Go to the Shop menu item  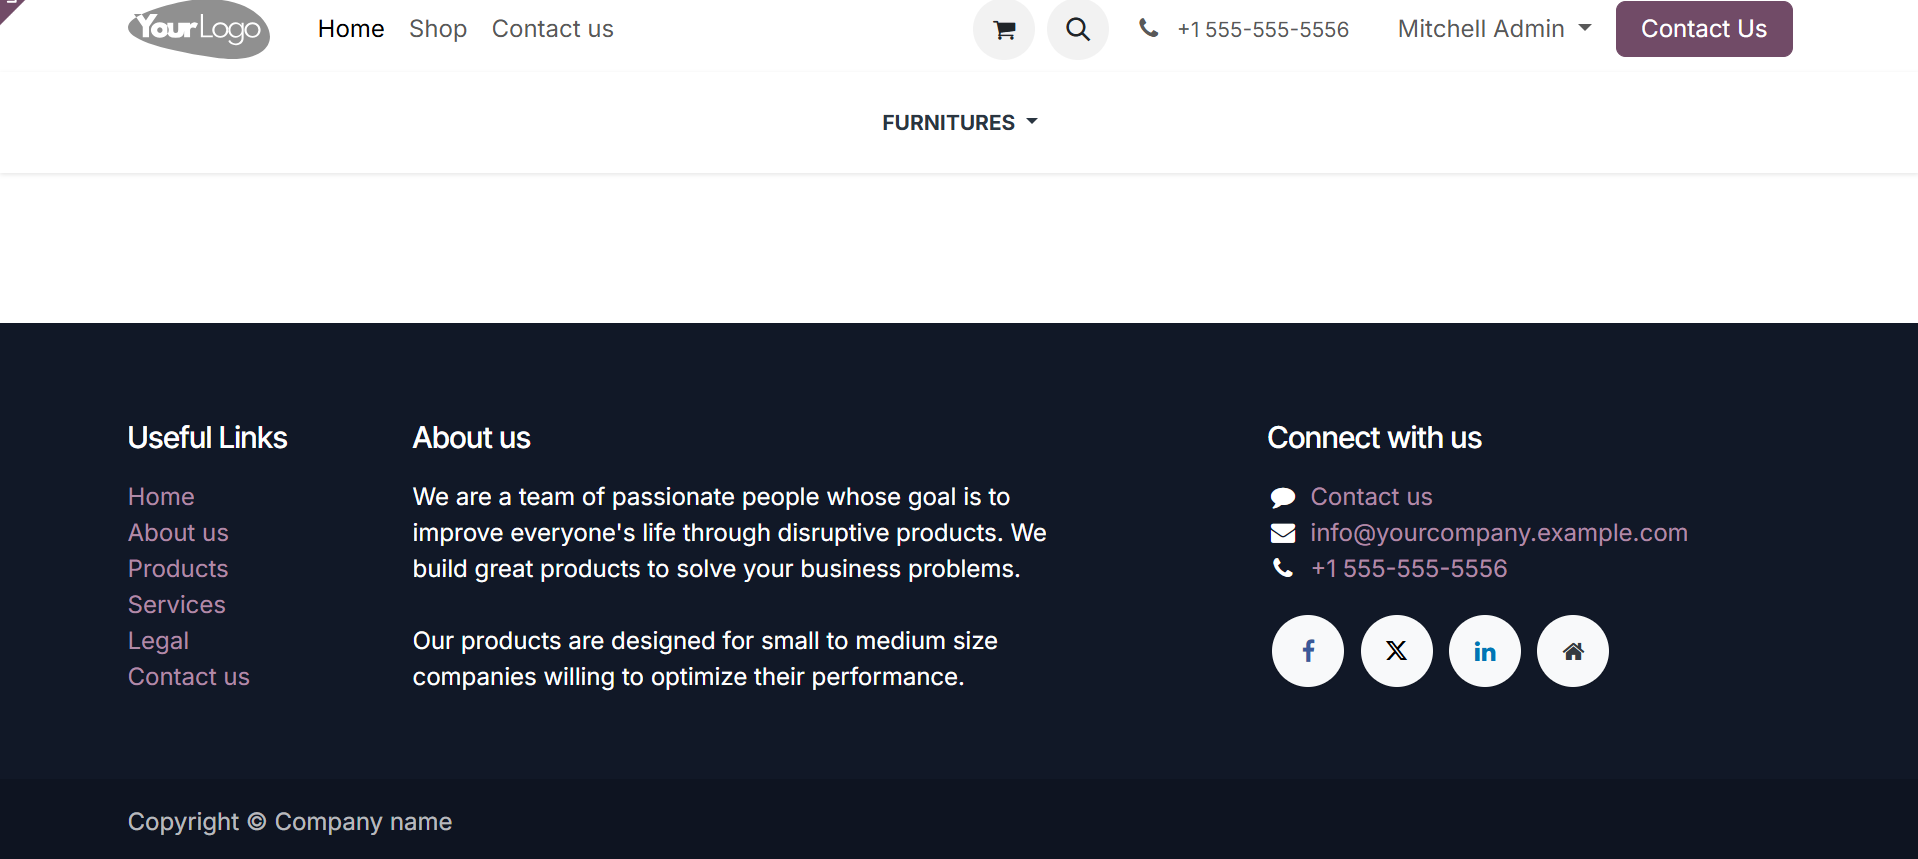point(438,29)
